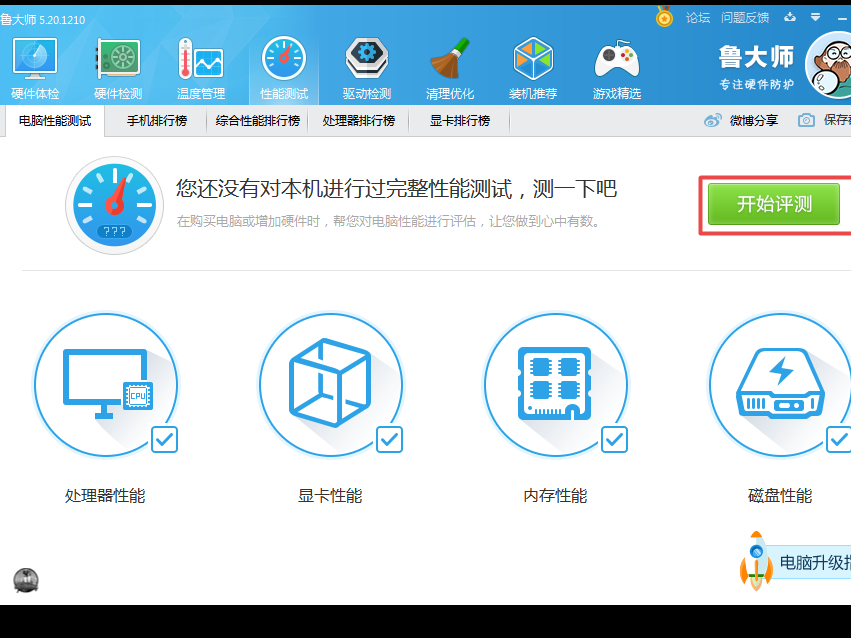Click the headline about complete performance test
This screenshot has height=638, width=851.
tap(396, 189)
